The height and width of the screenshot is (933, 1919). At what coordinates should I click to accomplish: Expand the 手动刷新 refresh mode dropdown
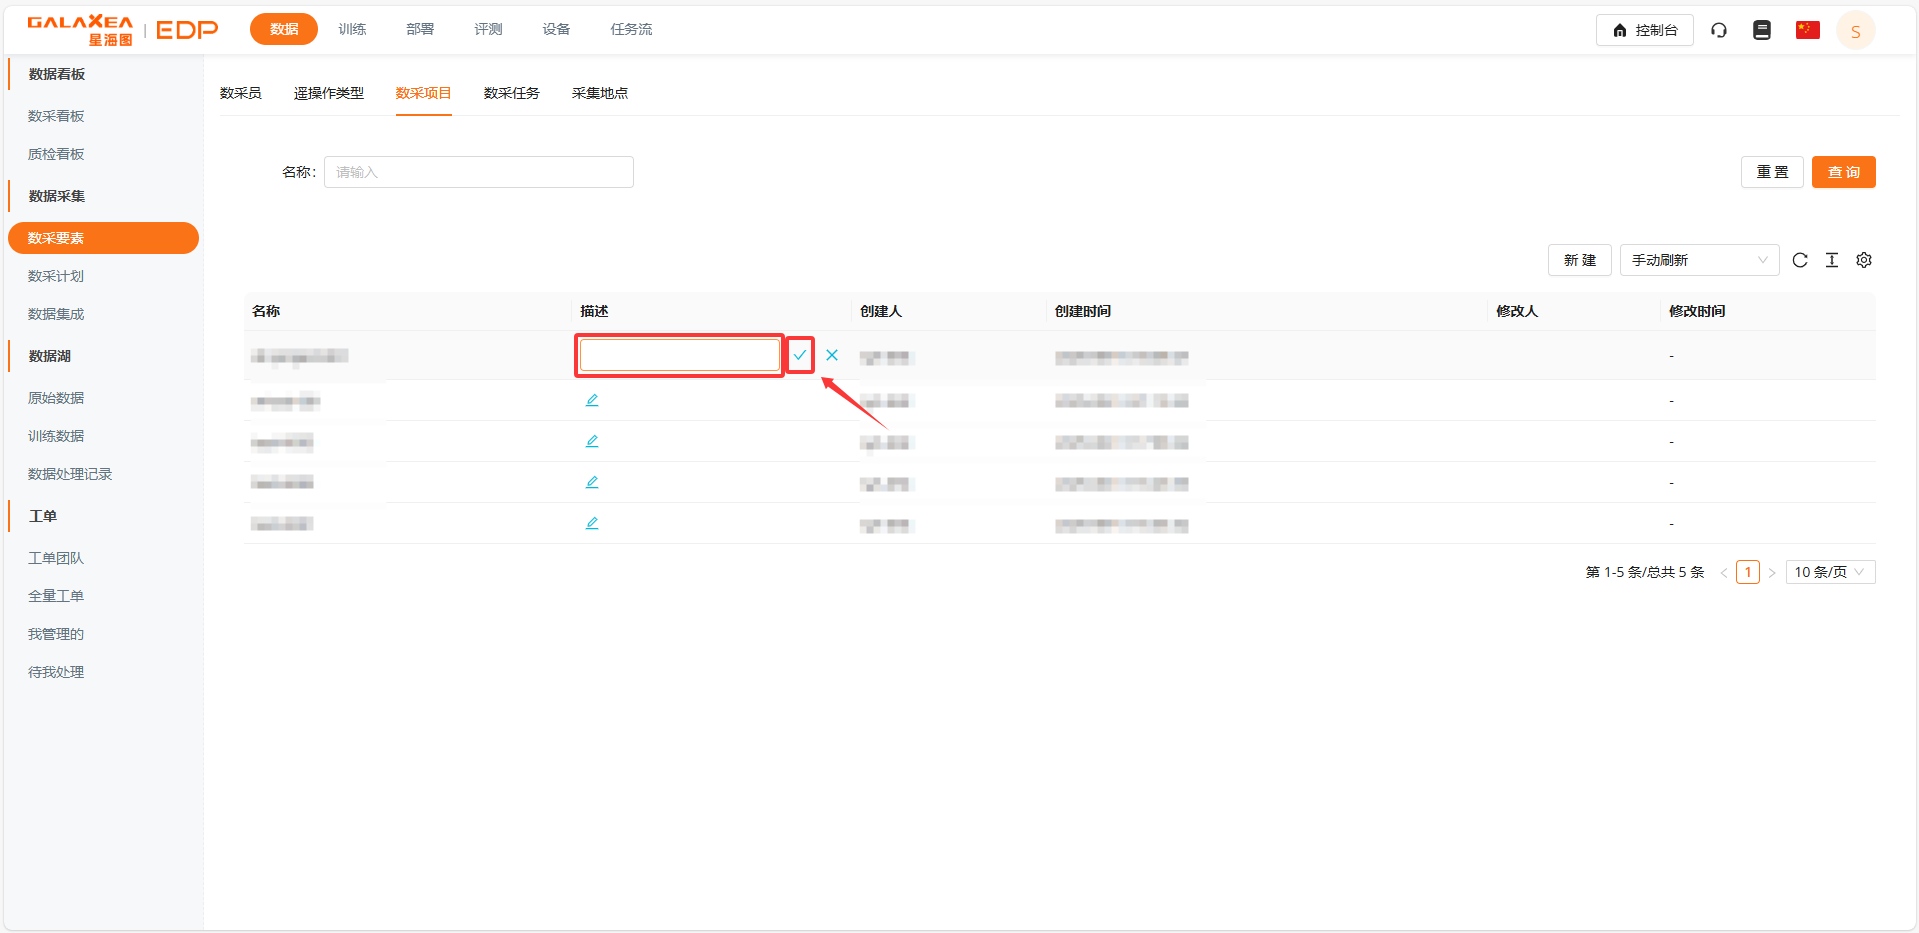1699,260
